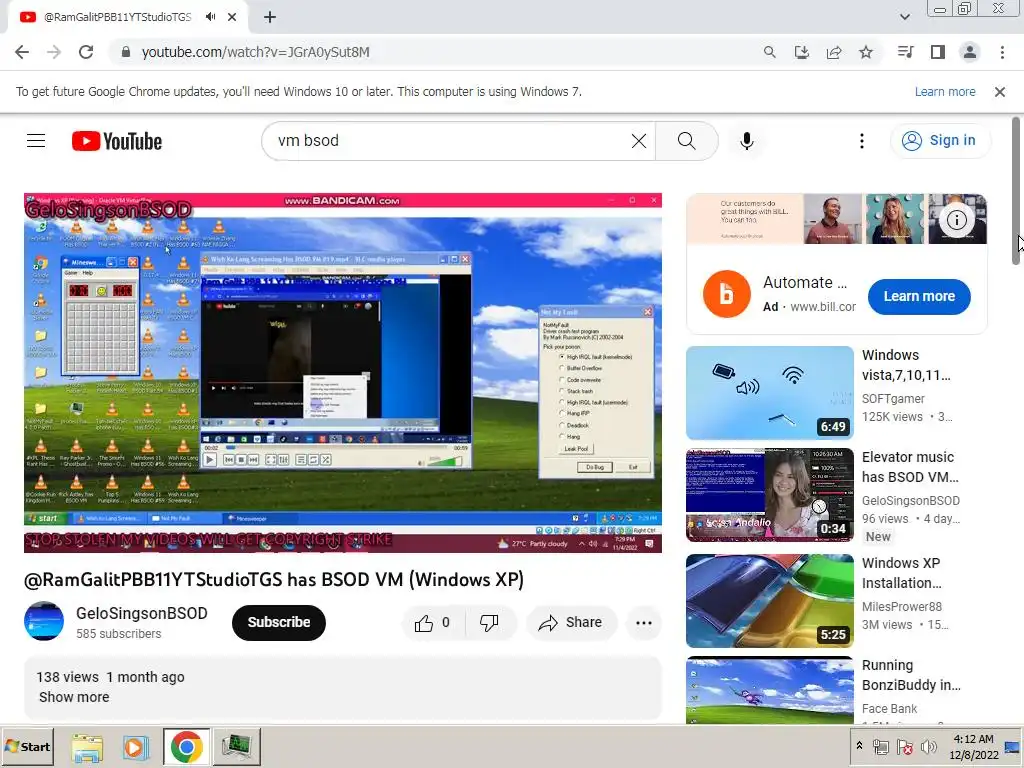
Task: Open ad info icon on banner
Action: 957,220
